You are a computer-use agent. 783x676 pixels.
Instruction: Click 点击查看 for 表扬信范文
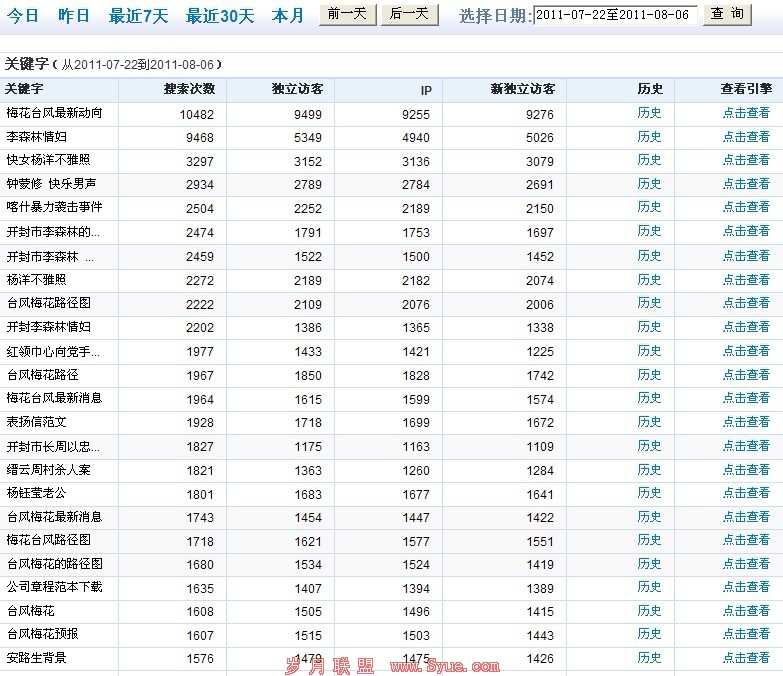[746, 422]
